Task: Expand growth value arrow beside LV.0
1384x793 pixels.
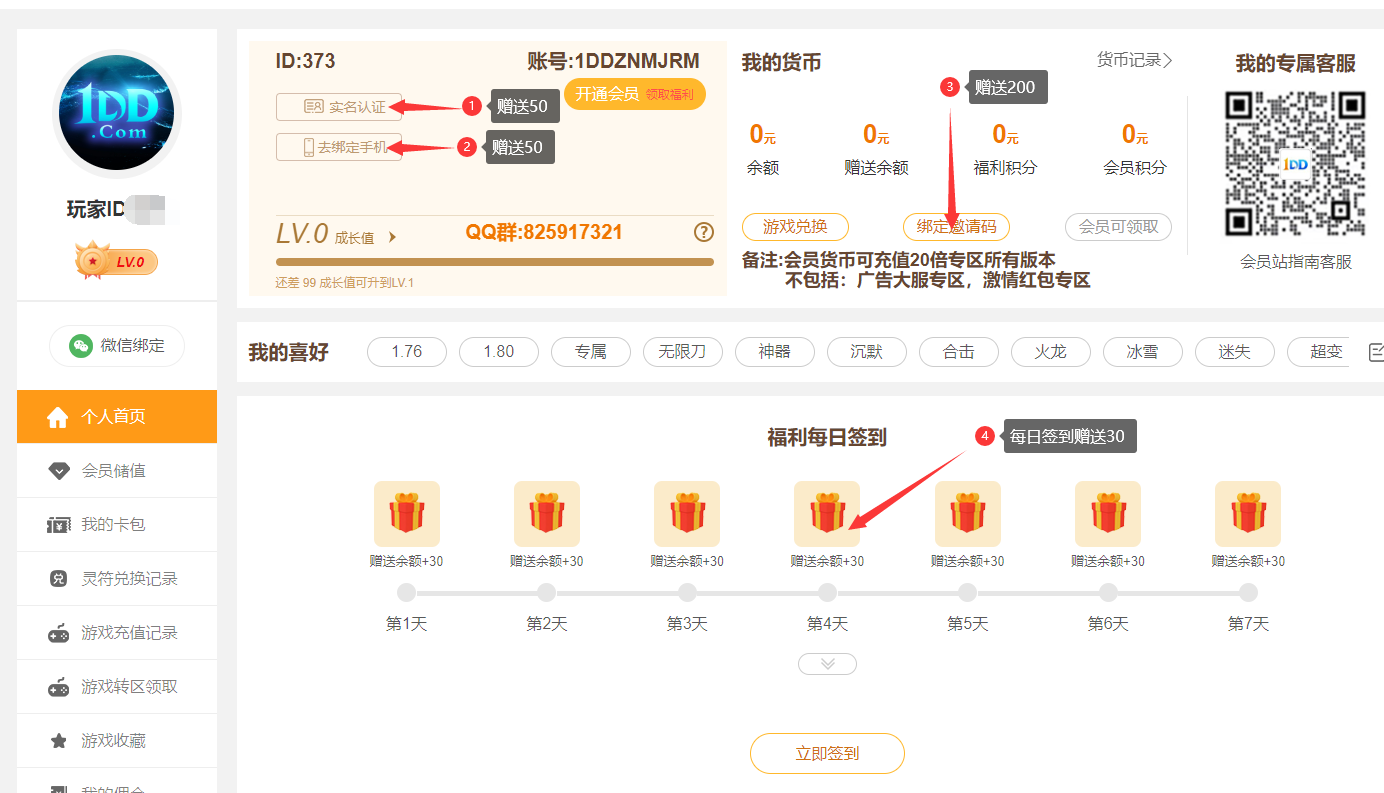Action: (x=392, y=238)
